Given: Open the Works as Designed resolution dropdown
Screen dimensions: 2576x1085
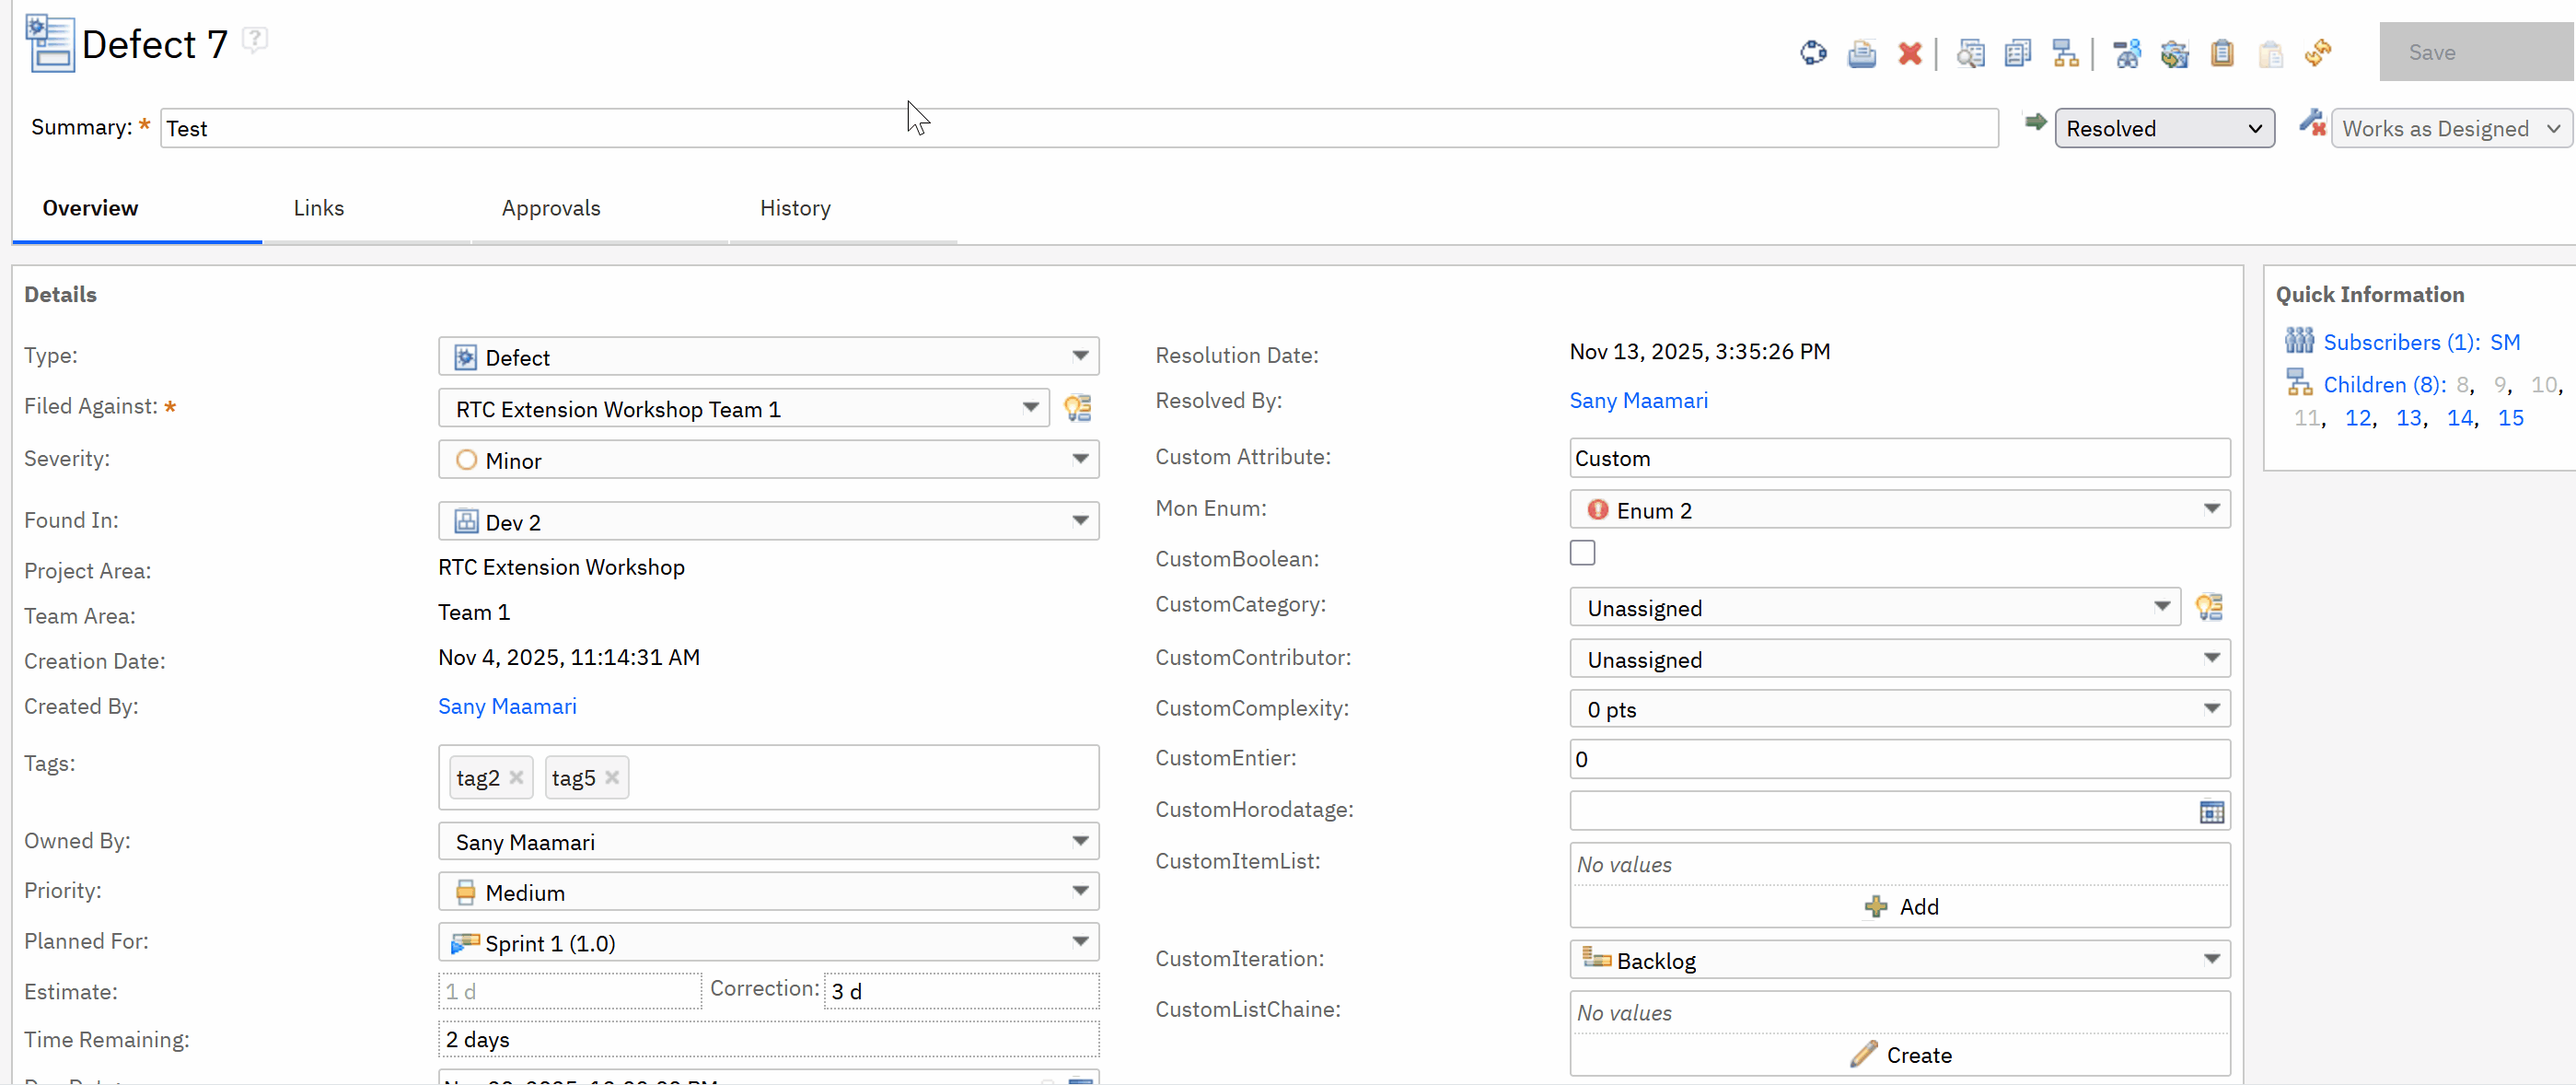Looking at the screenshot, I should [2450, 128].
